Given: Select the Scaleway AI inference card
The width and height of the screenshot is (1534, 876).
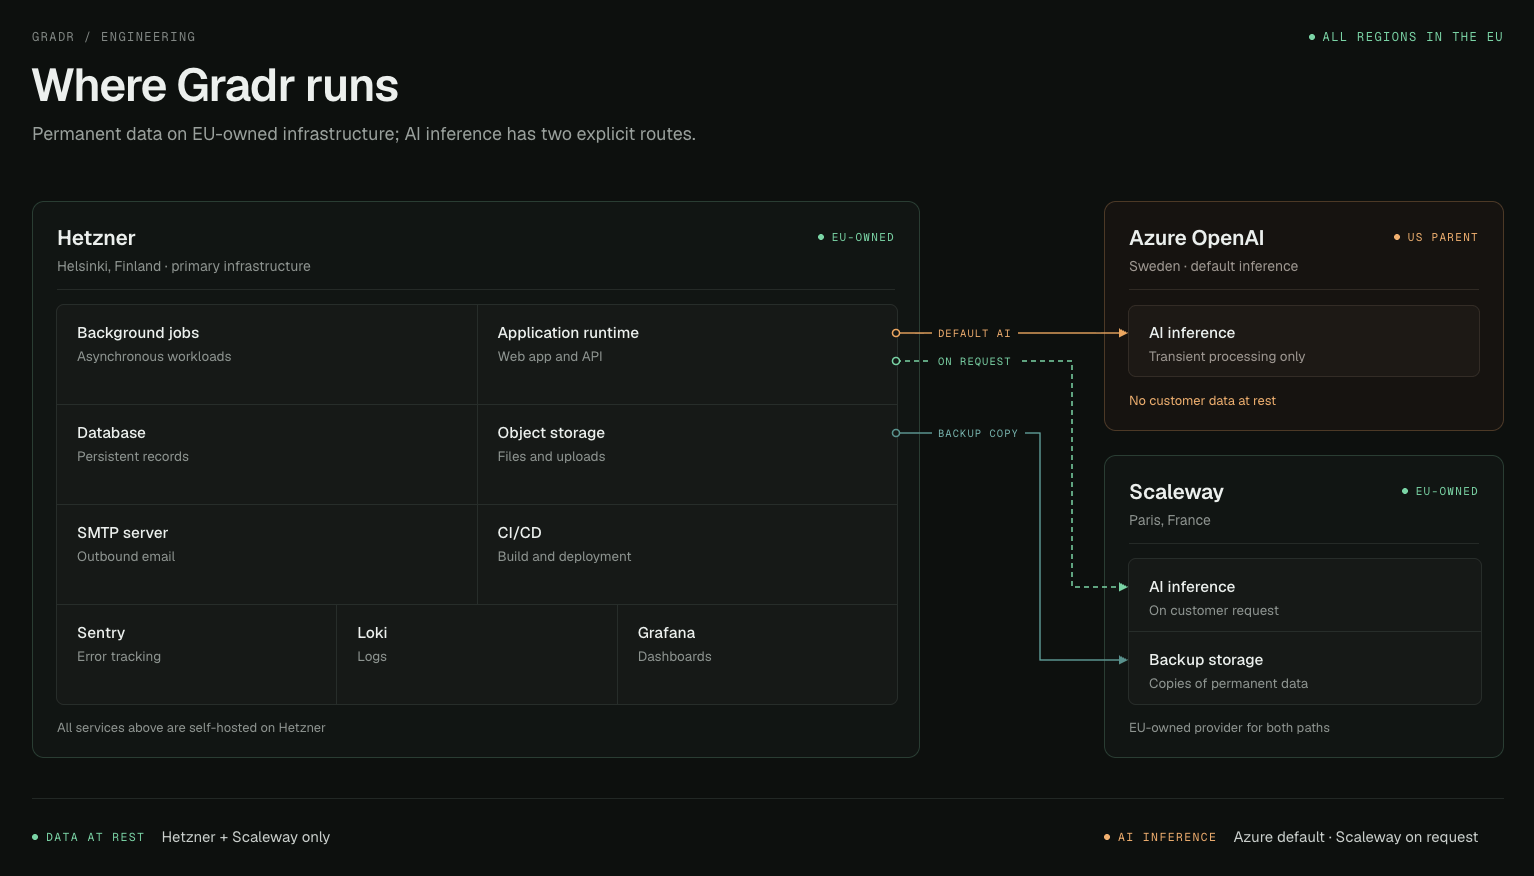Looking at the screenshot, I should click(1305, 595).
